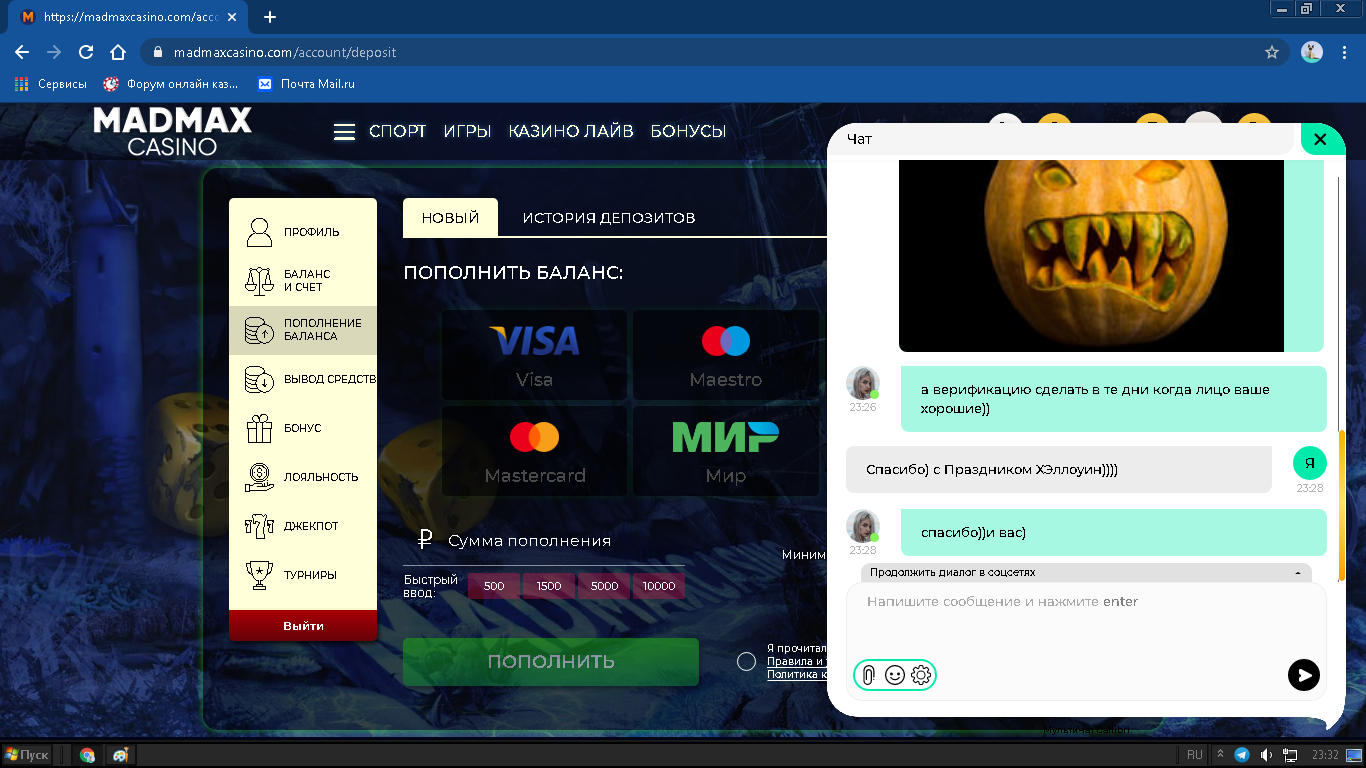Choose quick amount 10000
The height and width of the screenshot is (768, 1366).
point(659,586)
